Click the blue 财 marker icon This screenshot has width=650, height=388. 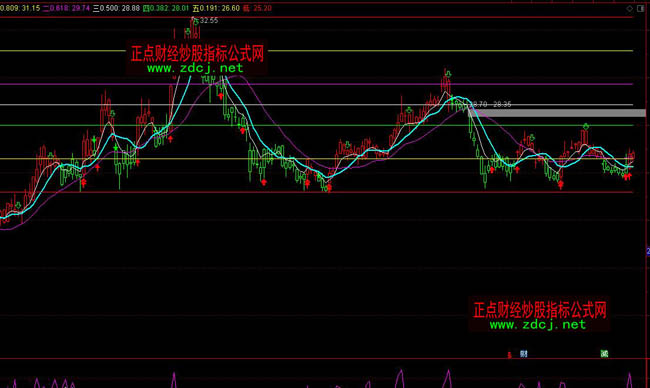[x=524, y=354]
